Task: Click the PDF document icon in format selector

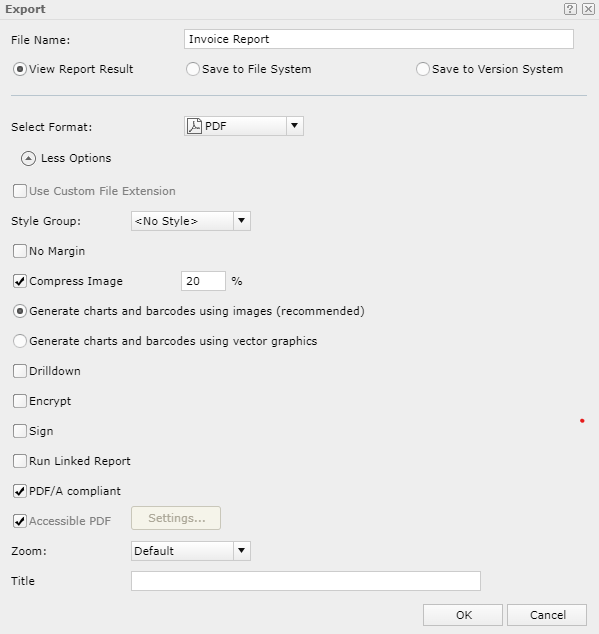Action: pyautogui.click(x=195, y=126)
